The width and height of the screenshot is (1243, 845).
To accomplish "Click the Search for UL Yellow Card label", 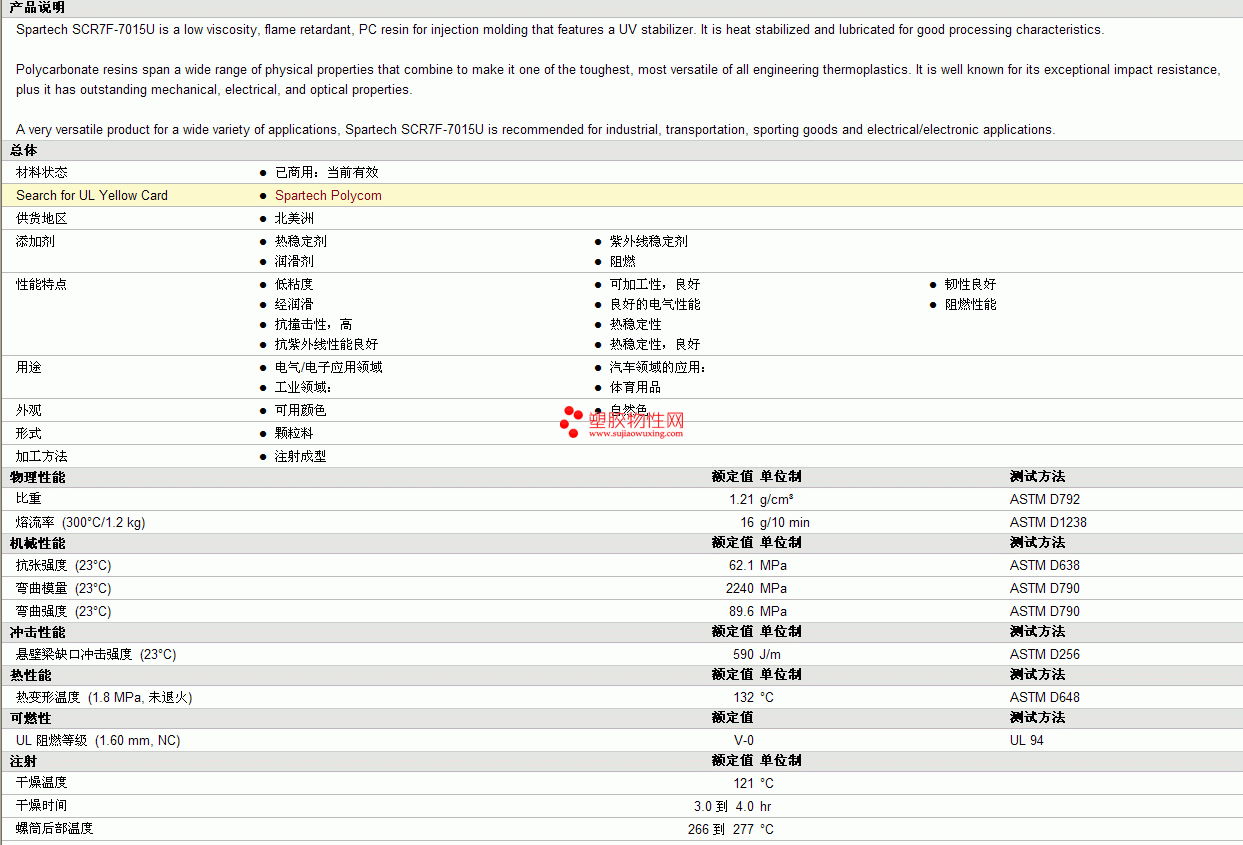I will coord(92,196).
